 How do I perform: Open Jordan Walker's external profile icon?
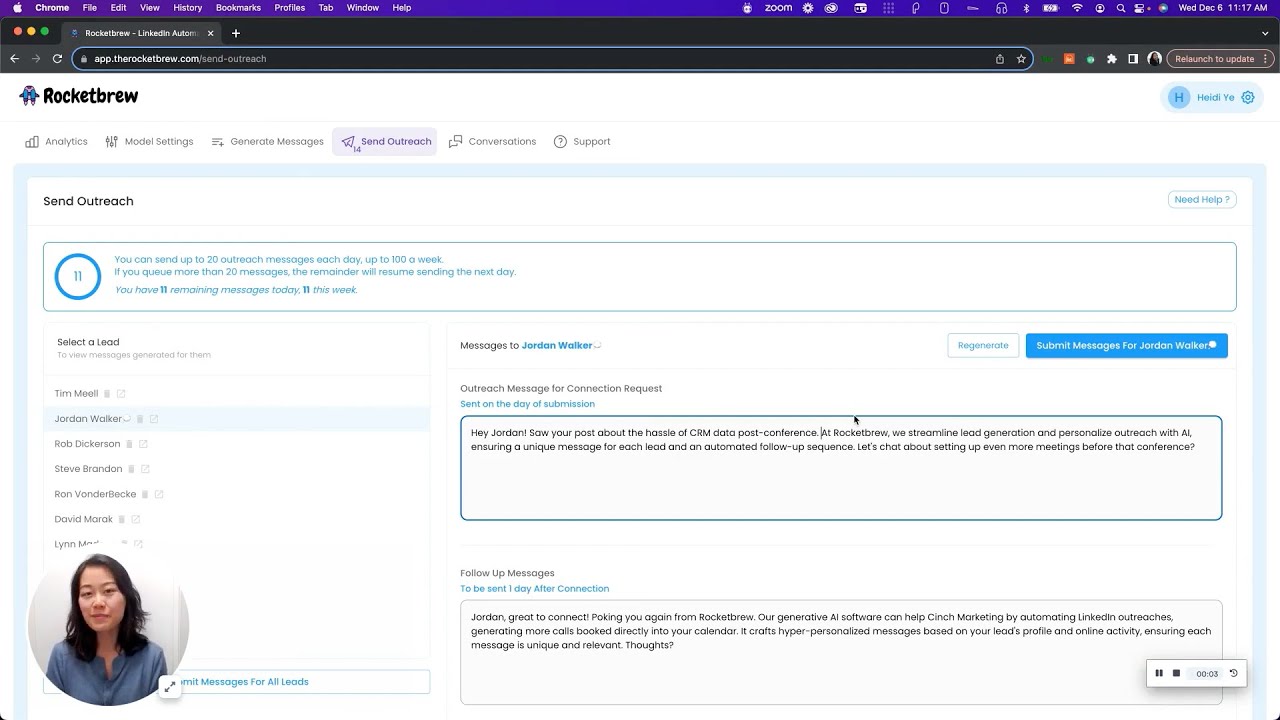pyautogui.click(x=154, y=419)
